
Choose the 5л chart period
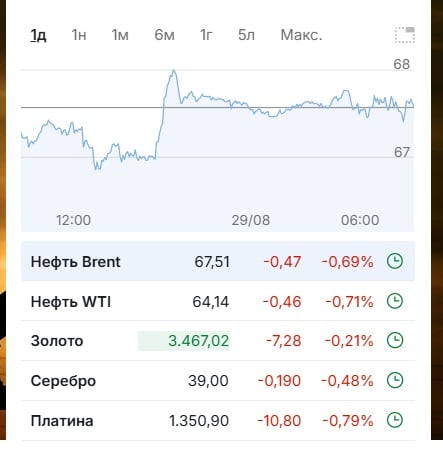[246, 35]
